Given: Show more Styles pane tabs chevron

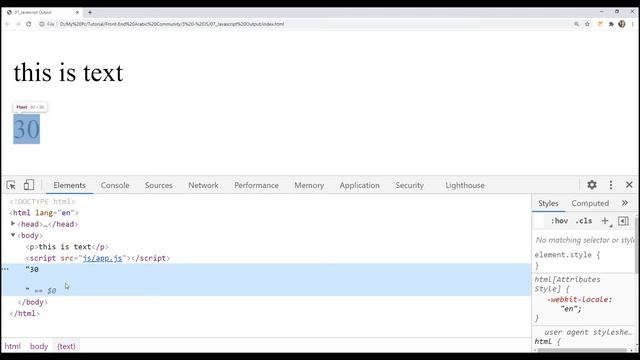Looking at the screenshot, I should point(624,203).
